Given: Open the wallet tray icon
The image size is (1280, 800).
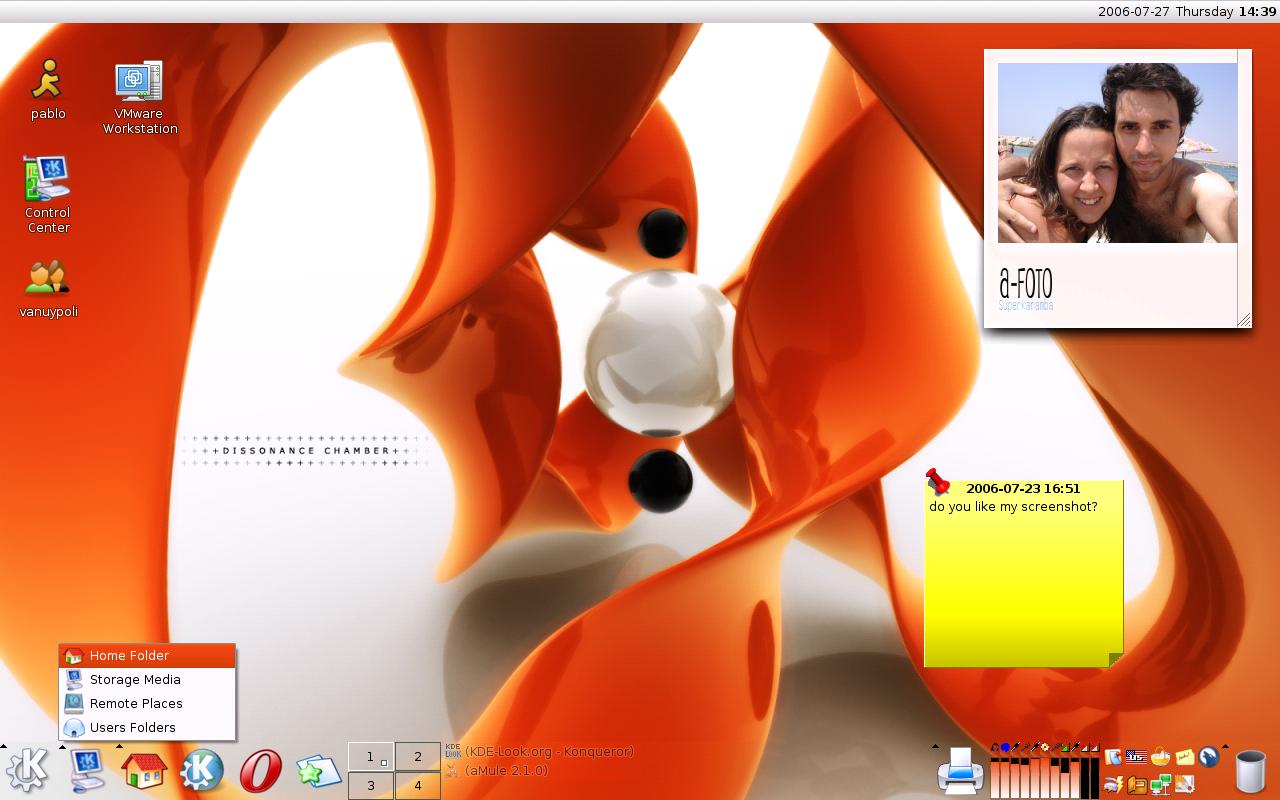Looking at the screenshot, I should pos(1137,785).
